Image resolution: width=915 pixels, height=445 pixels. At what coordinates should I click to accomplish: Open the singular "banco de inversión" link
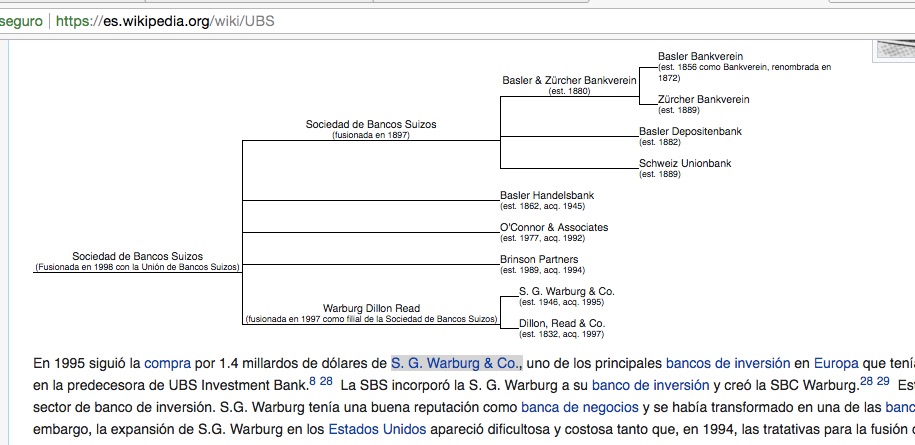pyautogui.click(x=650, y=385)
